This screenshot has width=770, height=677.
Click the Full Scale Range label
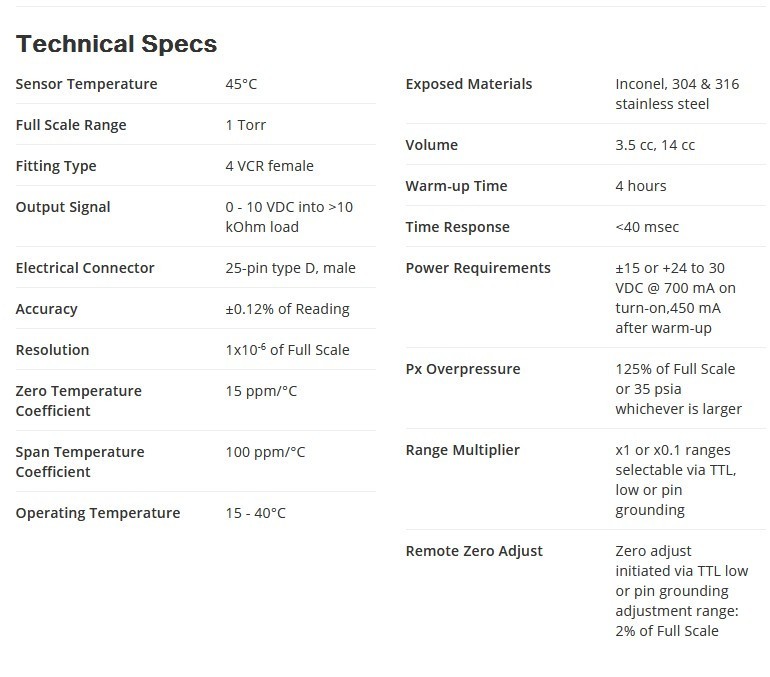(71, 125)
